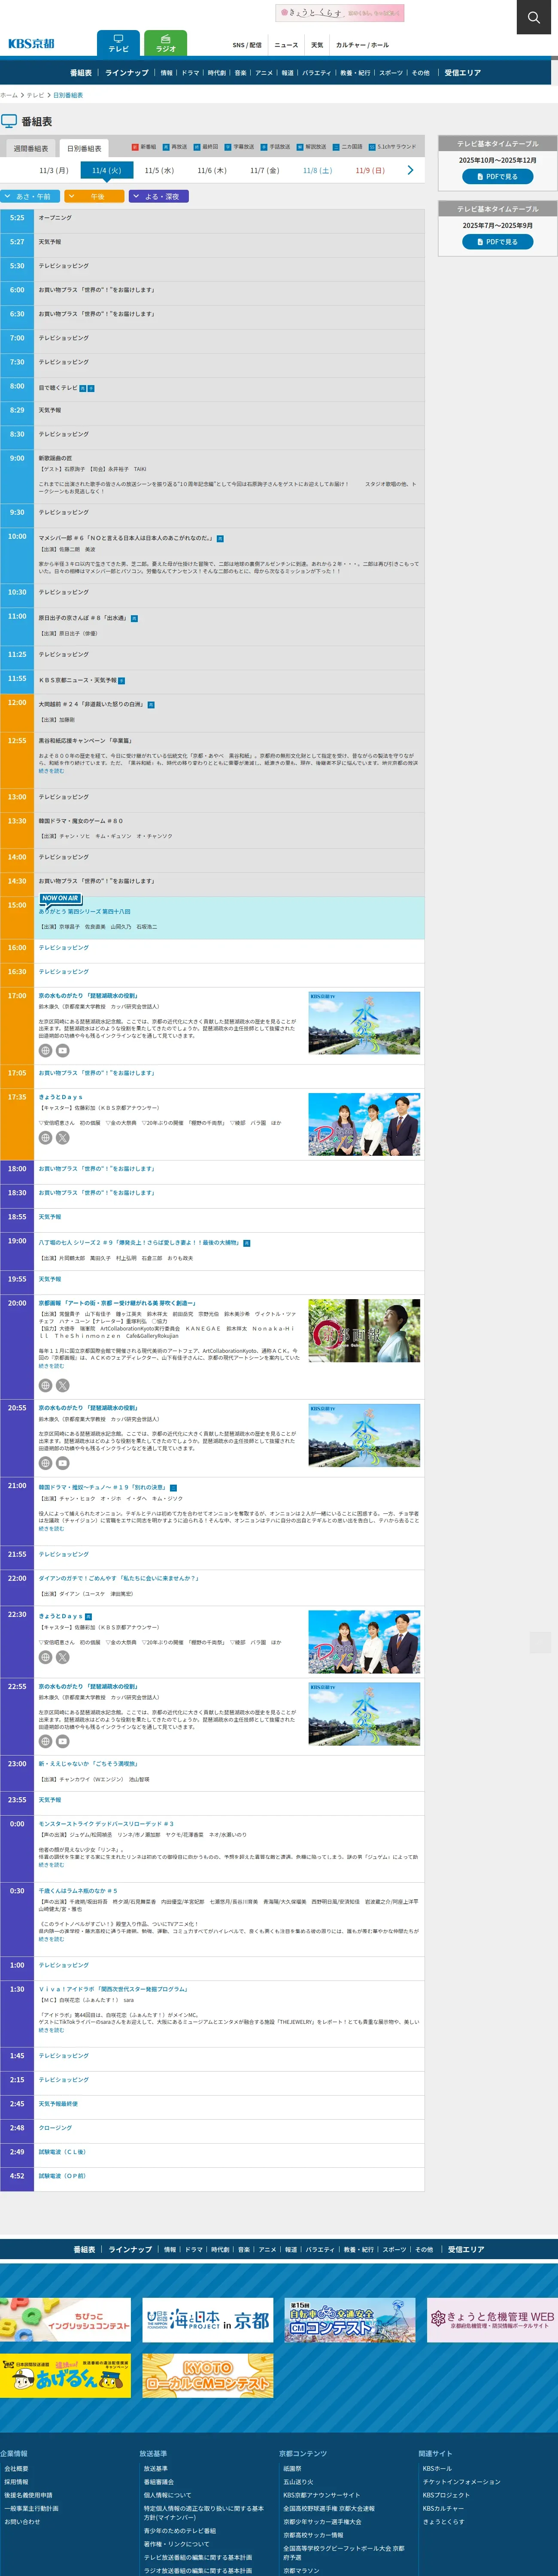This screenshot has width=558, height=2576.
Task: Jump to the あさ・午前 section
Action: click(x=30, y=197)
